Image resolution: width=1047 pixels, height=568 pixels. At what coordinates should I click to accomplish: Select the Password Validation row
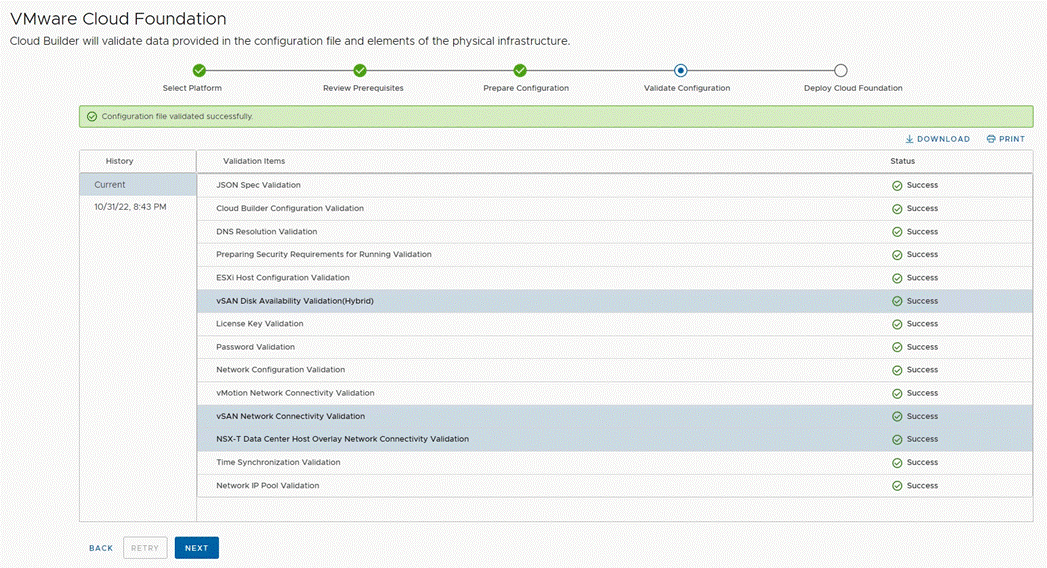pos(615,347)
